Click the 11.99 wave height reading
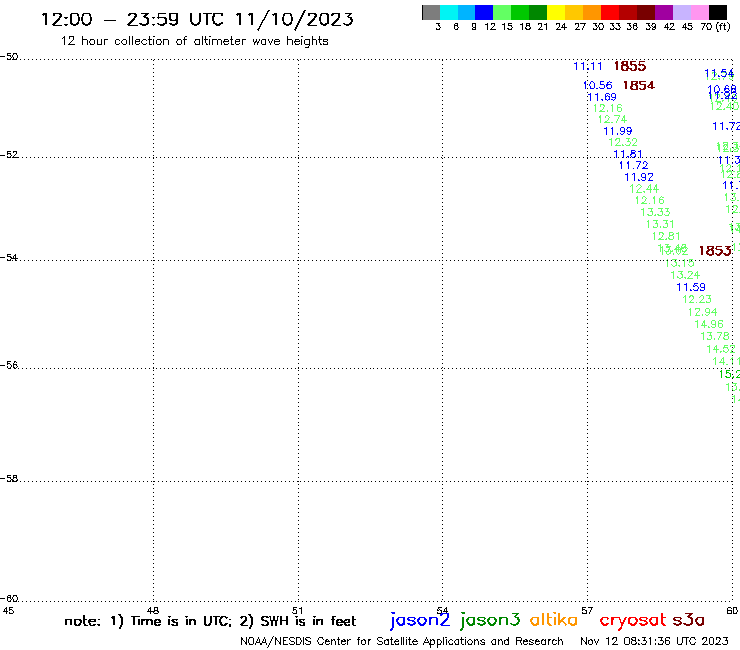 [x=617, y=131]
